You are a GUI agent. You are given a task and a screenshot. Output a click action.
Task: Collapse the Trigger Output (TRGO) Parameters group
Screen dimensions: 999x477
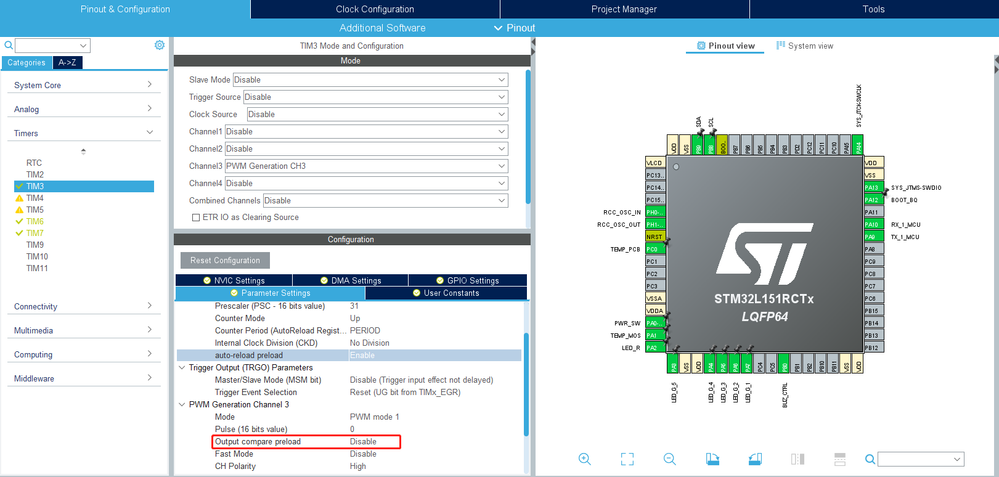pos(181,367)
